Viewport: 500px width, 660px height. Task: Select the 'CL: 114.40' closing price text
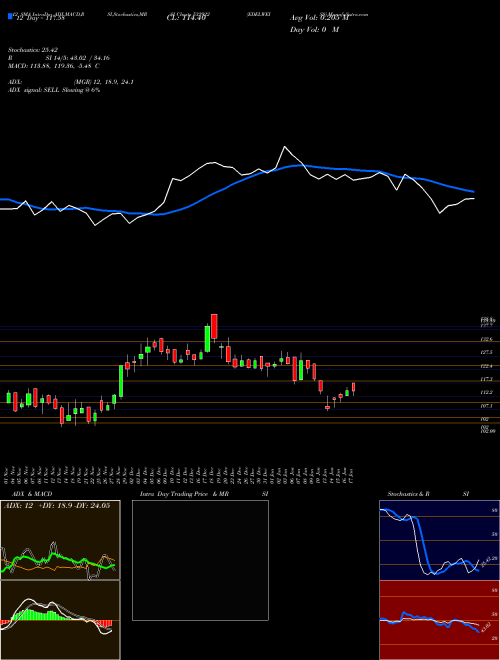coord(186,18)
